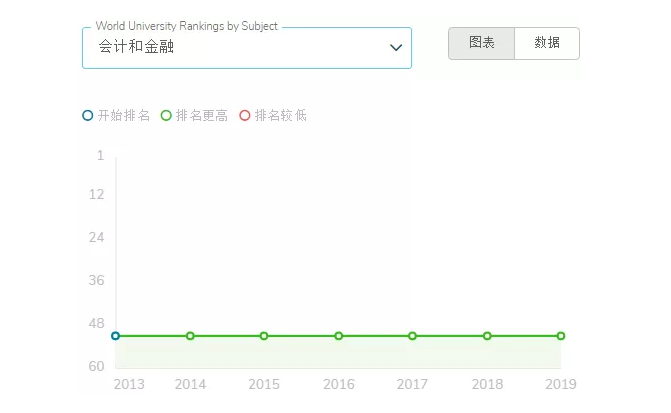Image resolution: width=671 pixels, height=413 pixels.
Task: Click the green 排名更高 legend circle icon
Action: coord(166,116)
